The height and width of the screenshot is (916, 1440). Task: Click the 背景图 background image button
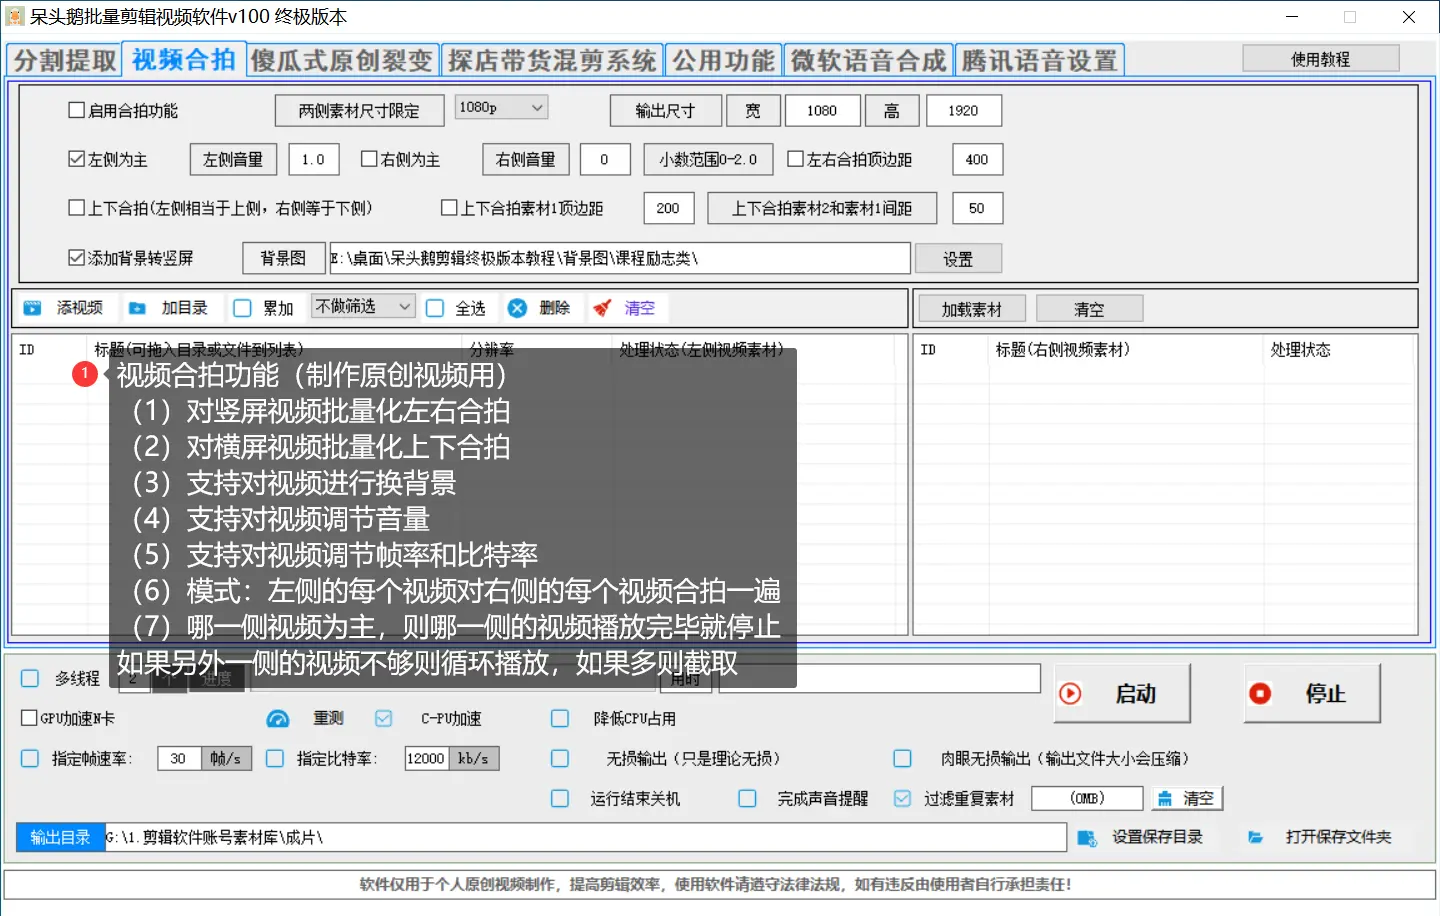pyautogui.click(x=283, y=257)
